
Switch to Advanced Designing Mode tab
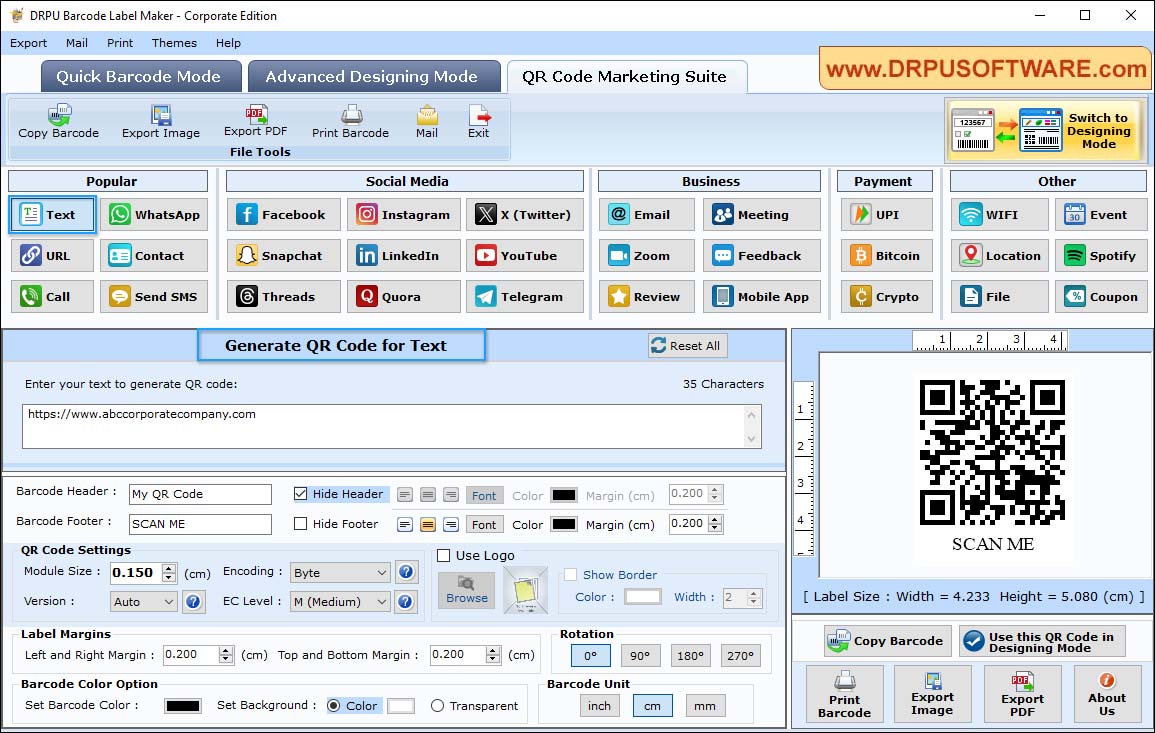pyautogui.click(x=373, y=77)
